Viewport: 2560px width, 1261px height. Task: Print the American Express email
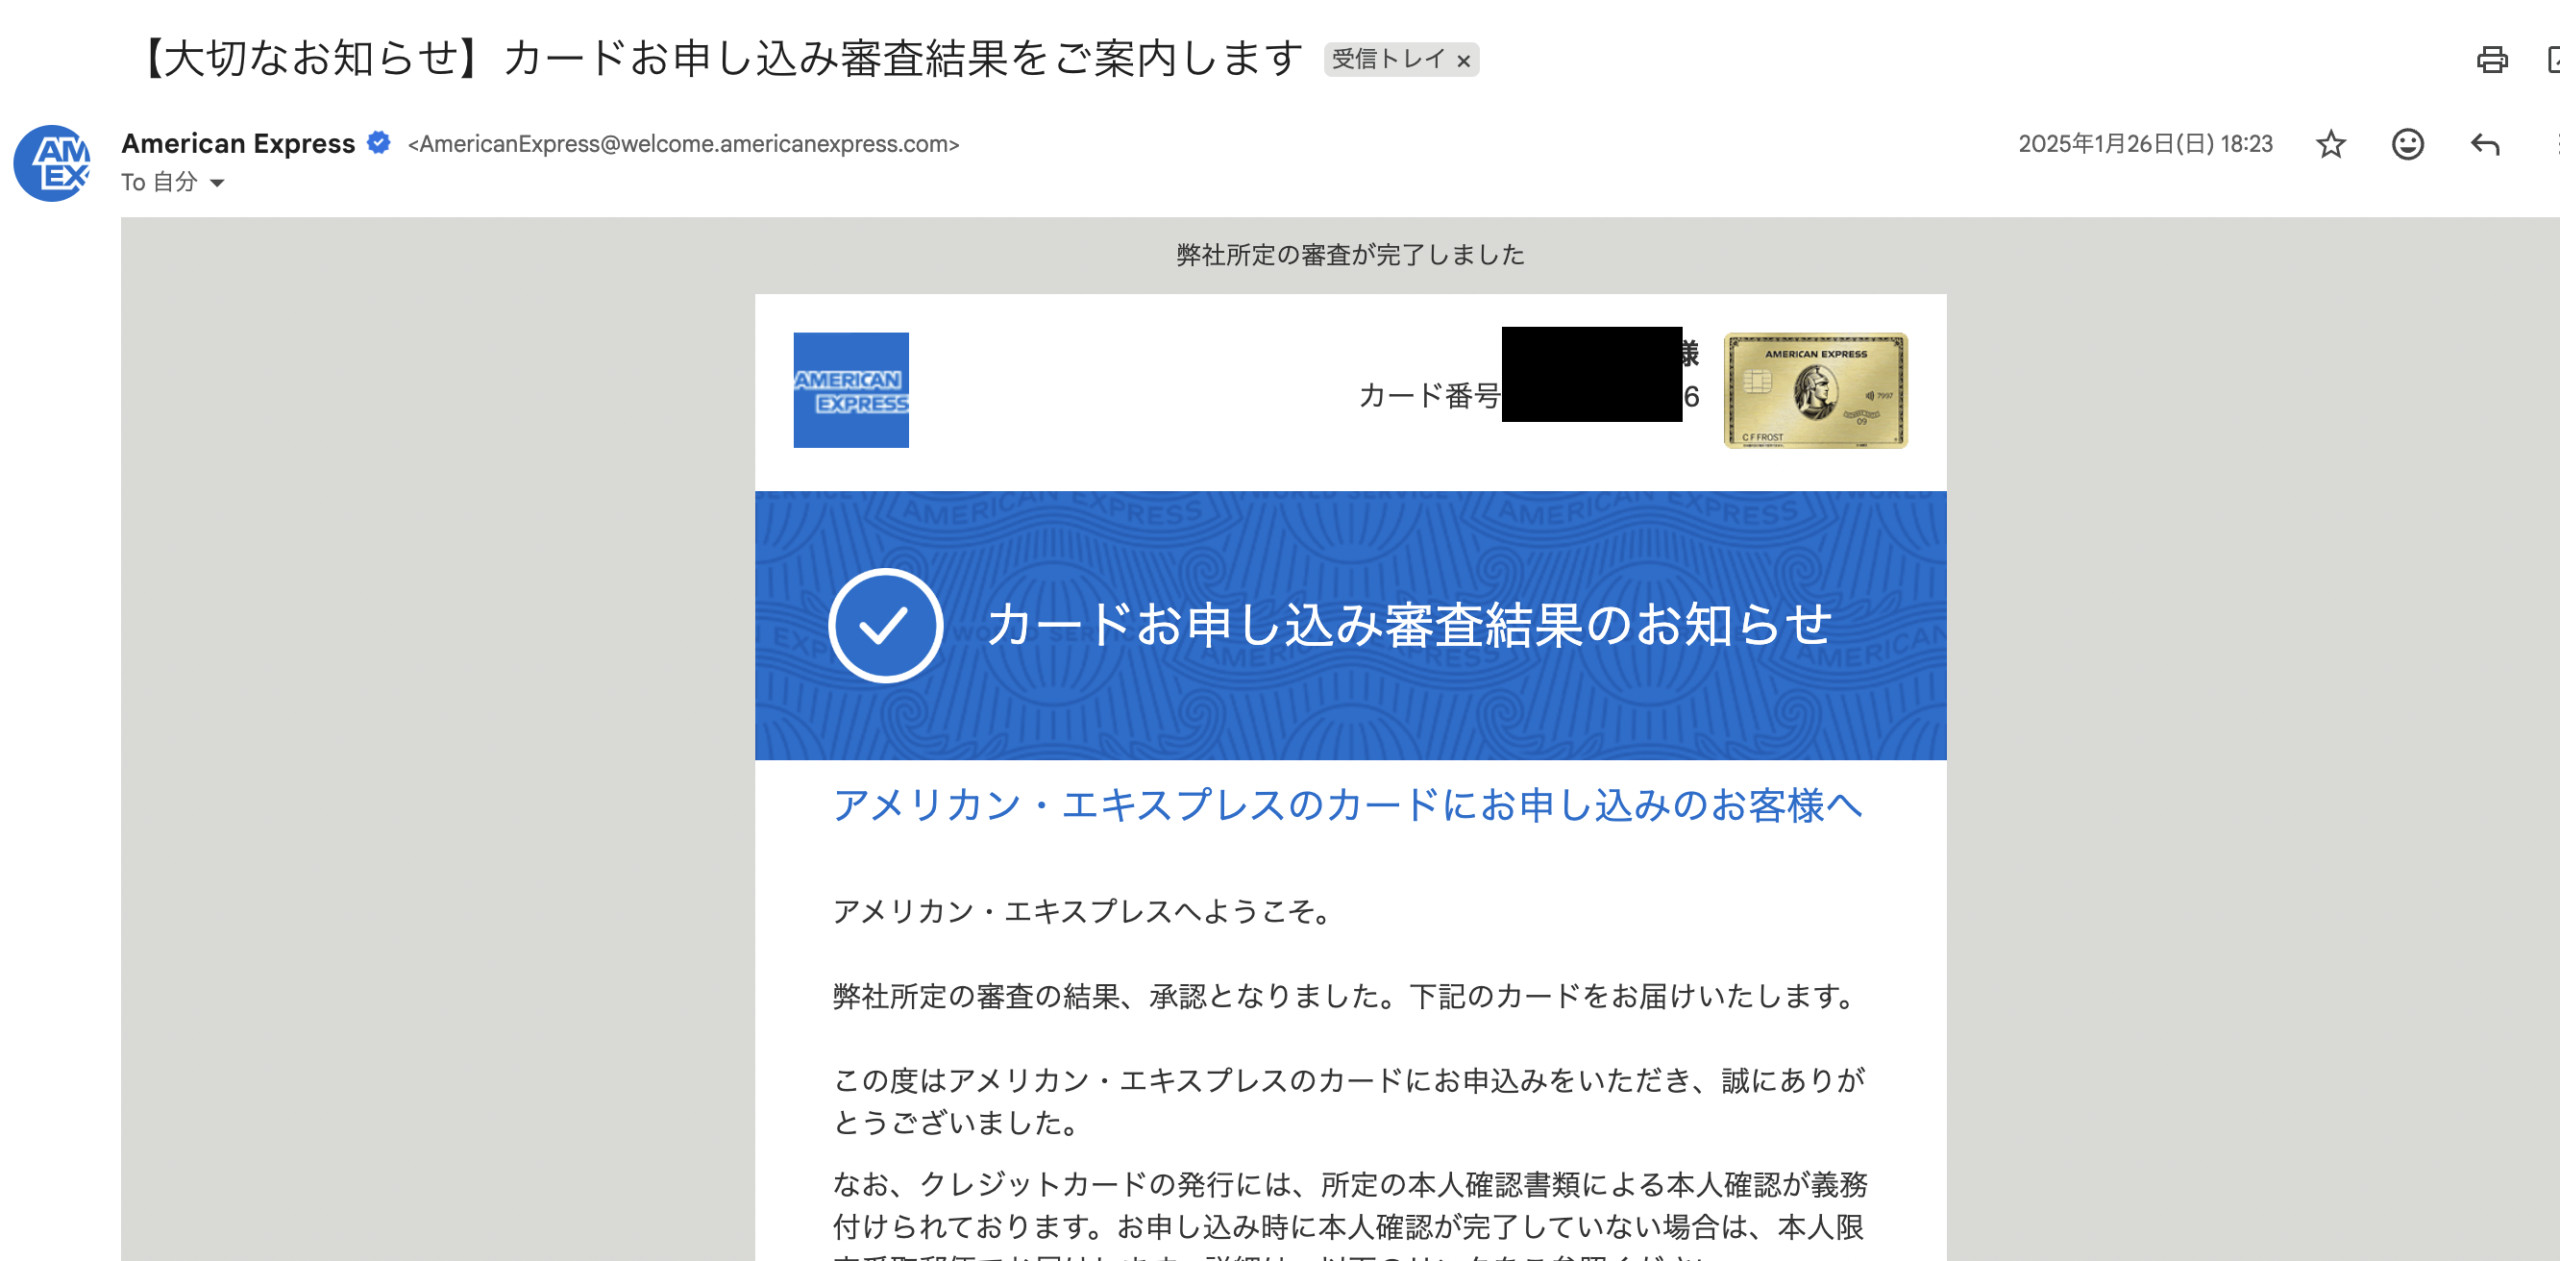coord(2495,60)
